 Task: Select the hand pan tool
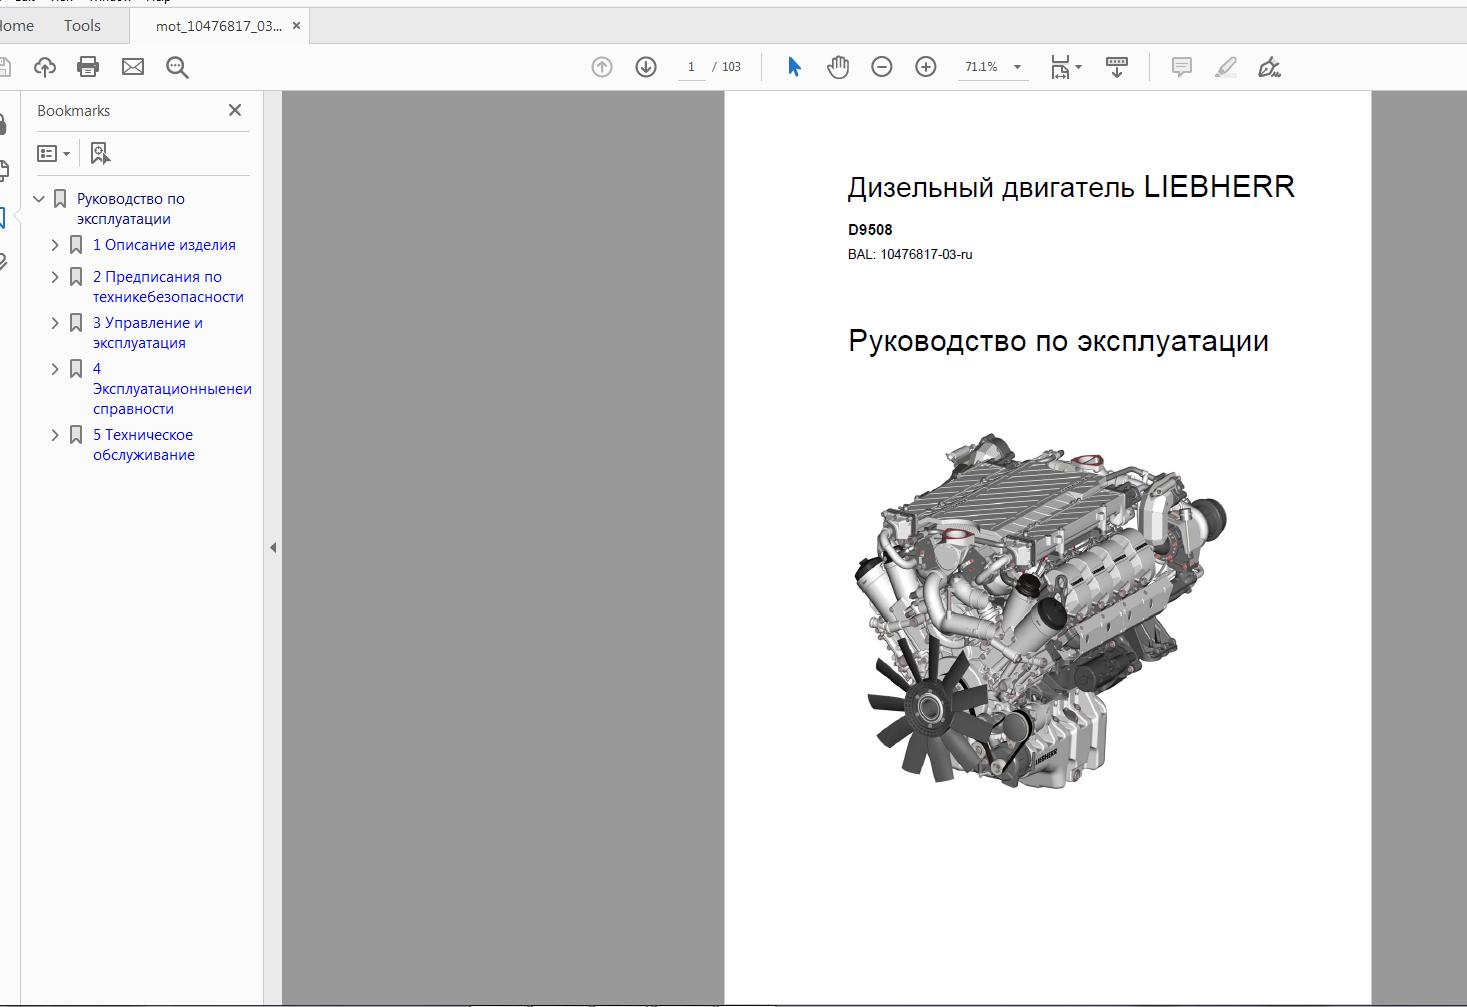pyautogui.click(x=838, y=67)
